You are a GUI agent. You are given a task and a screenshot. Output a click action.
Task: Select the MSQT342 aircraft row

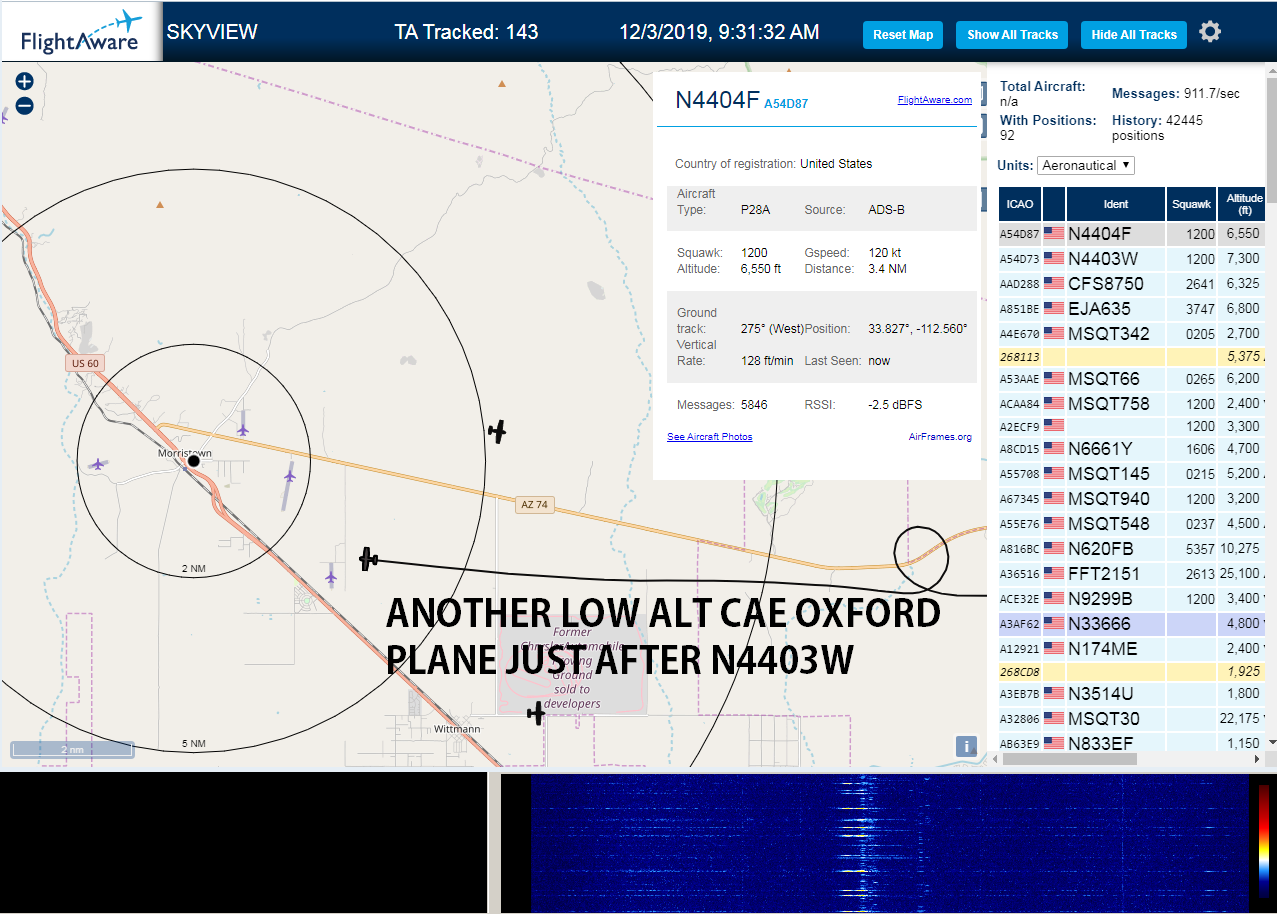pyautogui.click(x=1132, y=334)
